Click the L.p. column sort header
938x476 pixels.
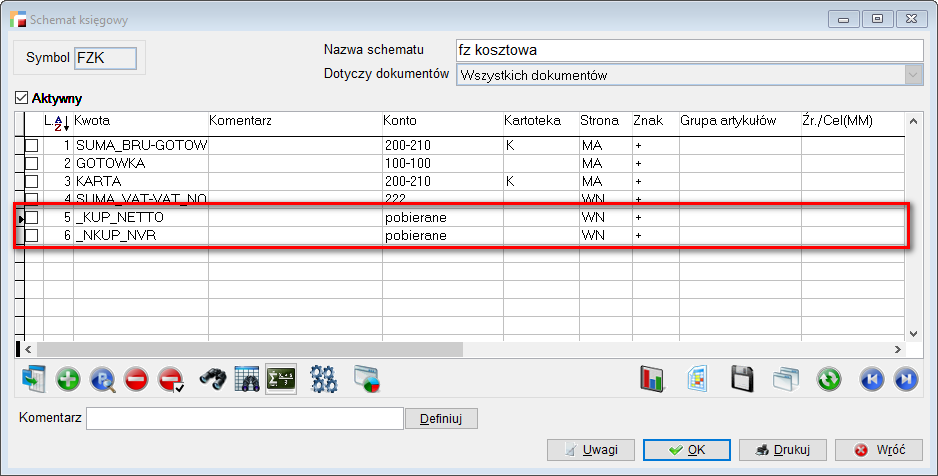coord(58,122)
